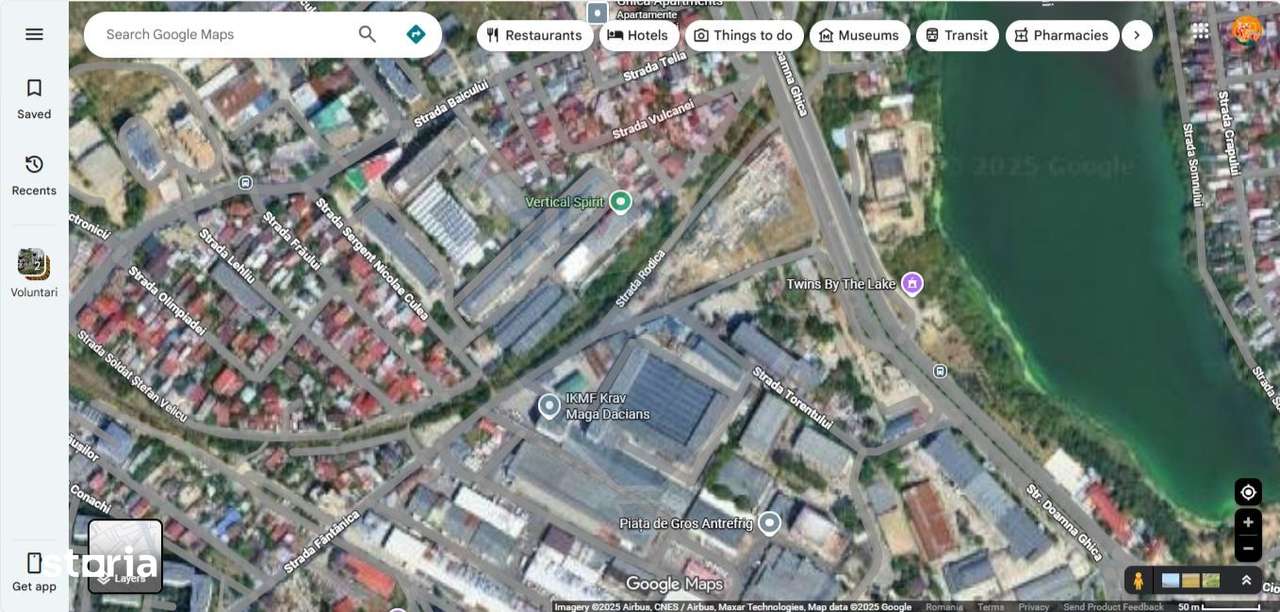Click the magnifier search icon
Viewport: 1280px width, 612px height.
click(367, 34)
